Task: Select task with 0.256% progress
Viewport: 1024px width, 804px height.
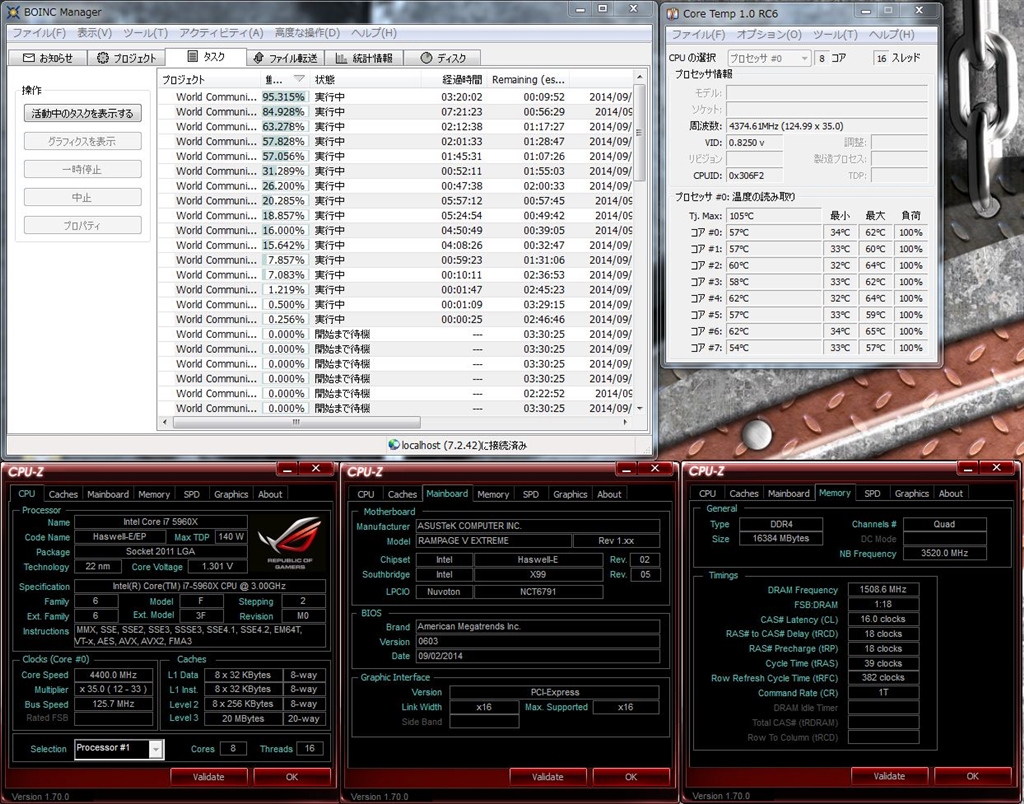Action: (x=396, y=319)
